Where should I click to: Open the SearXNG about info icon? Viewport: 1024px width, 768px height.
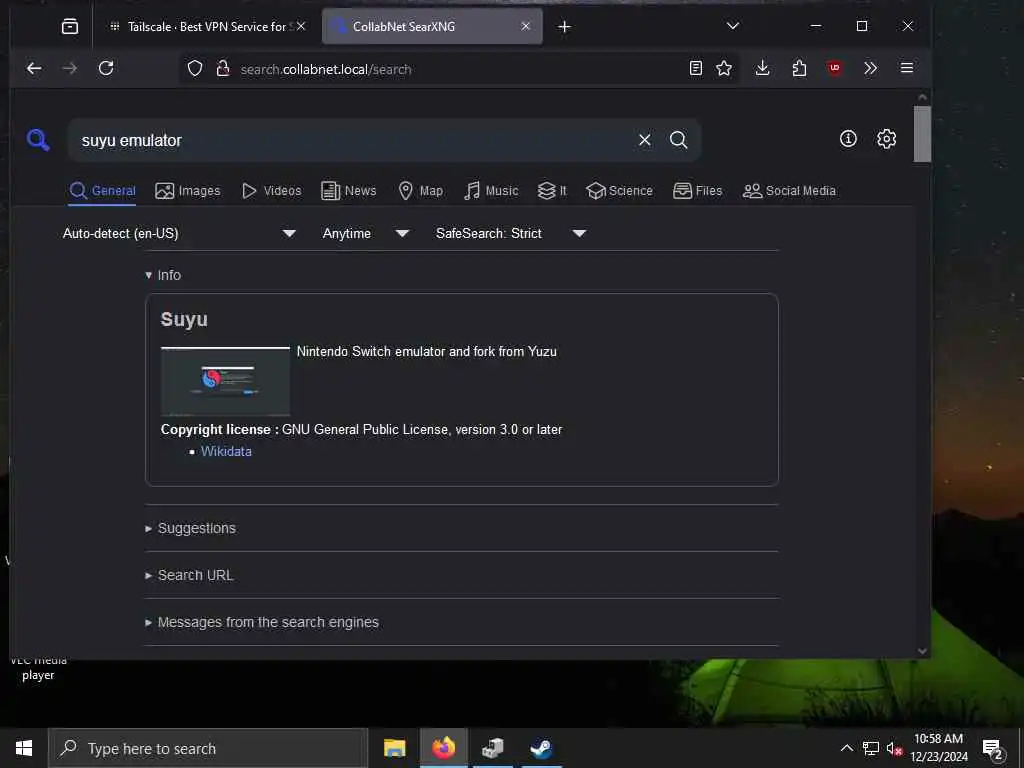pos(848,138)
